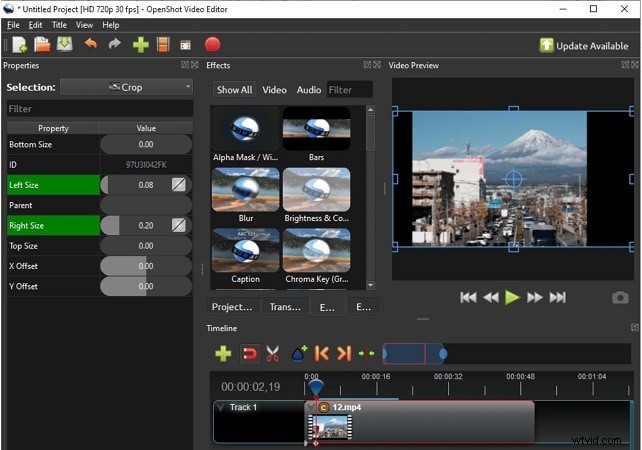642x450 pixels.
Task: Click the Y Offset value slider
Action: 146,286
